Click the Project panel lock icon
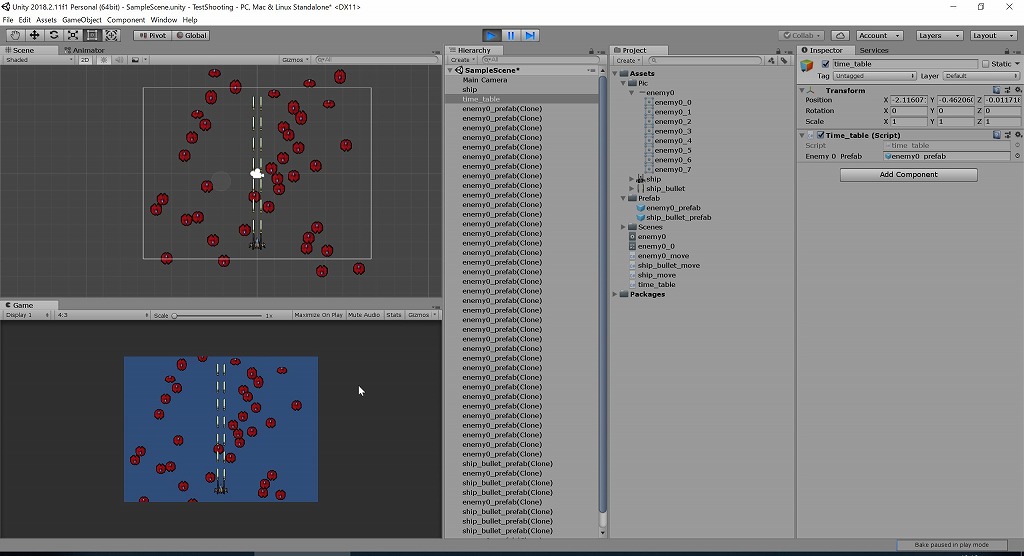 pyautogui.click(x=778, y=51)
